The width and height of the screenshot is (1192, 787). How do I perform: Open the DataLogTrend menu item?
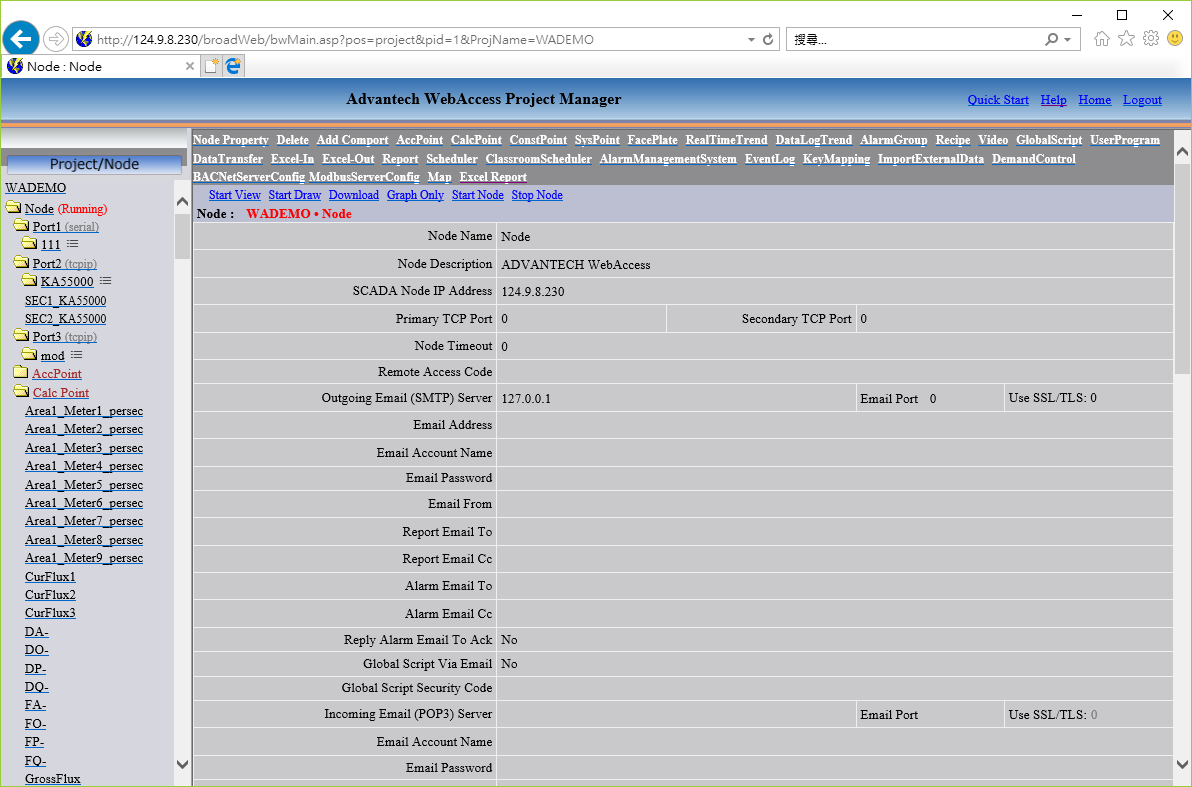click(813, 140)
